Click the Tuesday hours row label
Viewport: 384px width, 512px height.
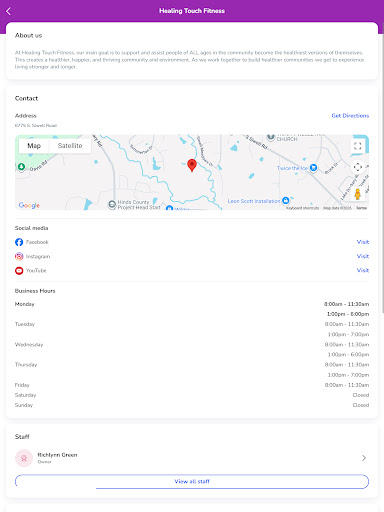(x=25, y=324)
